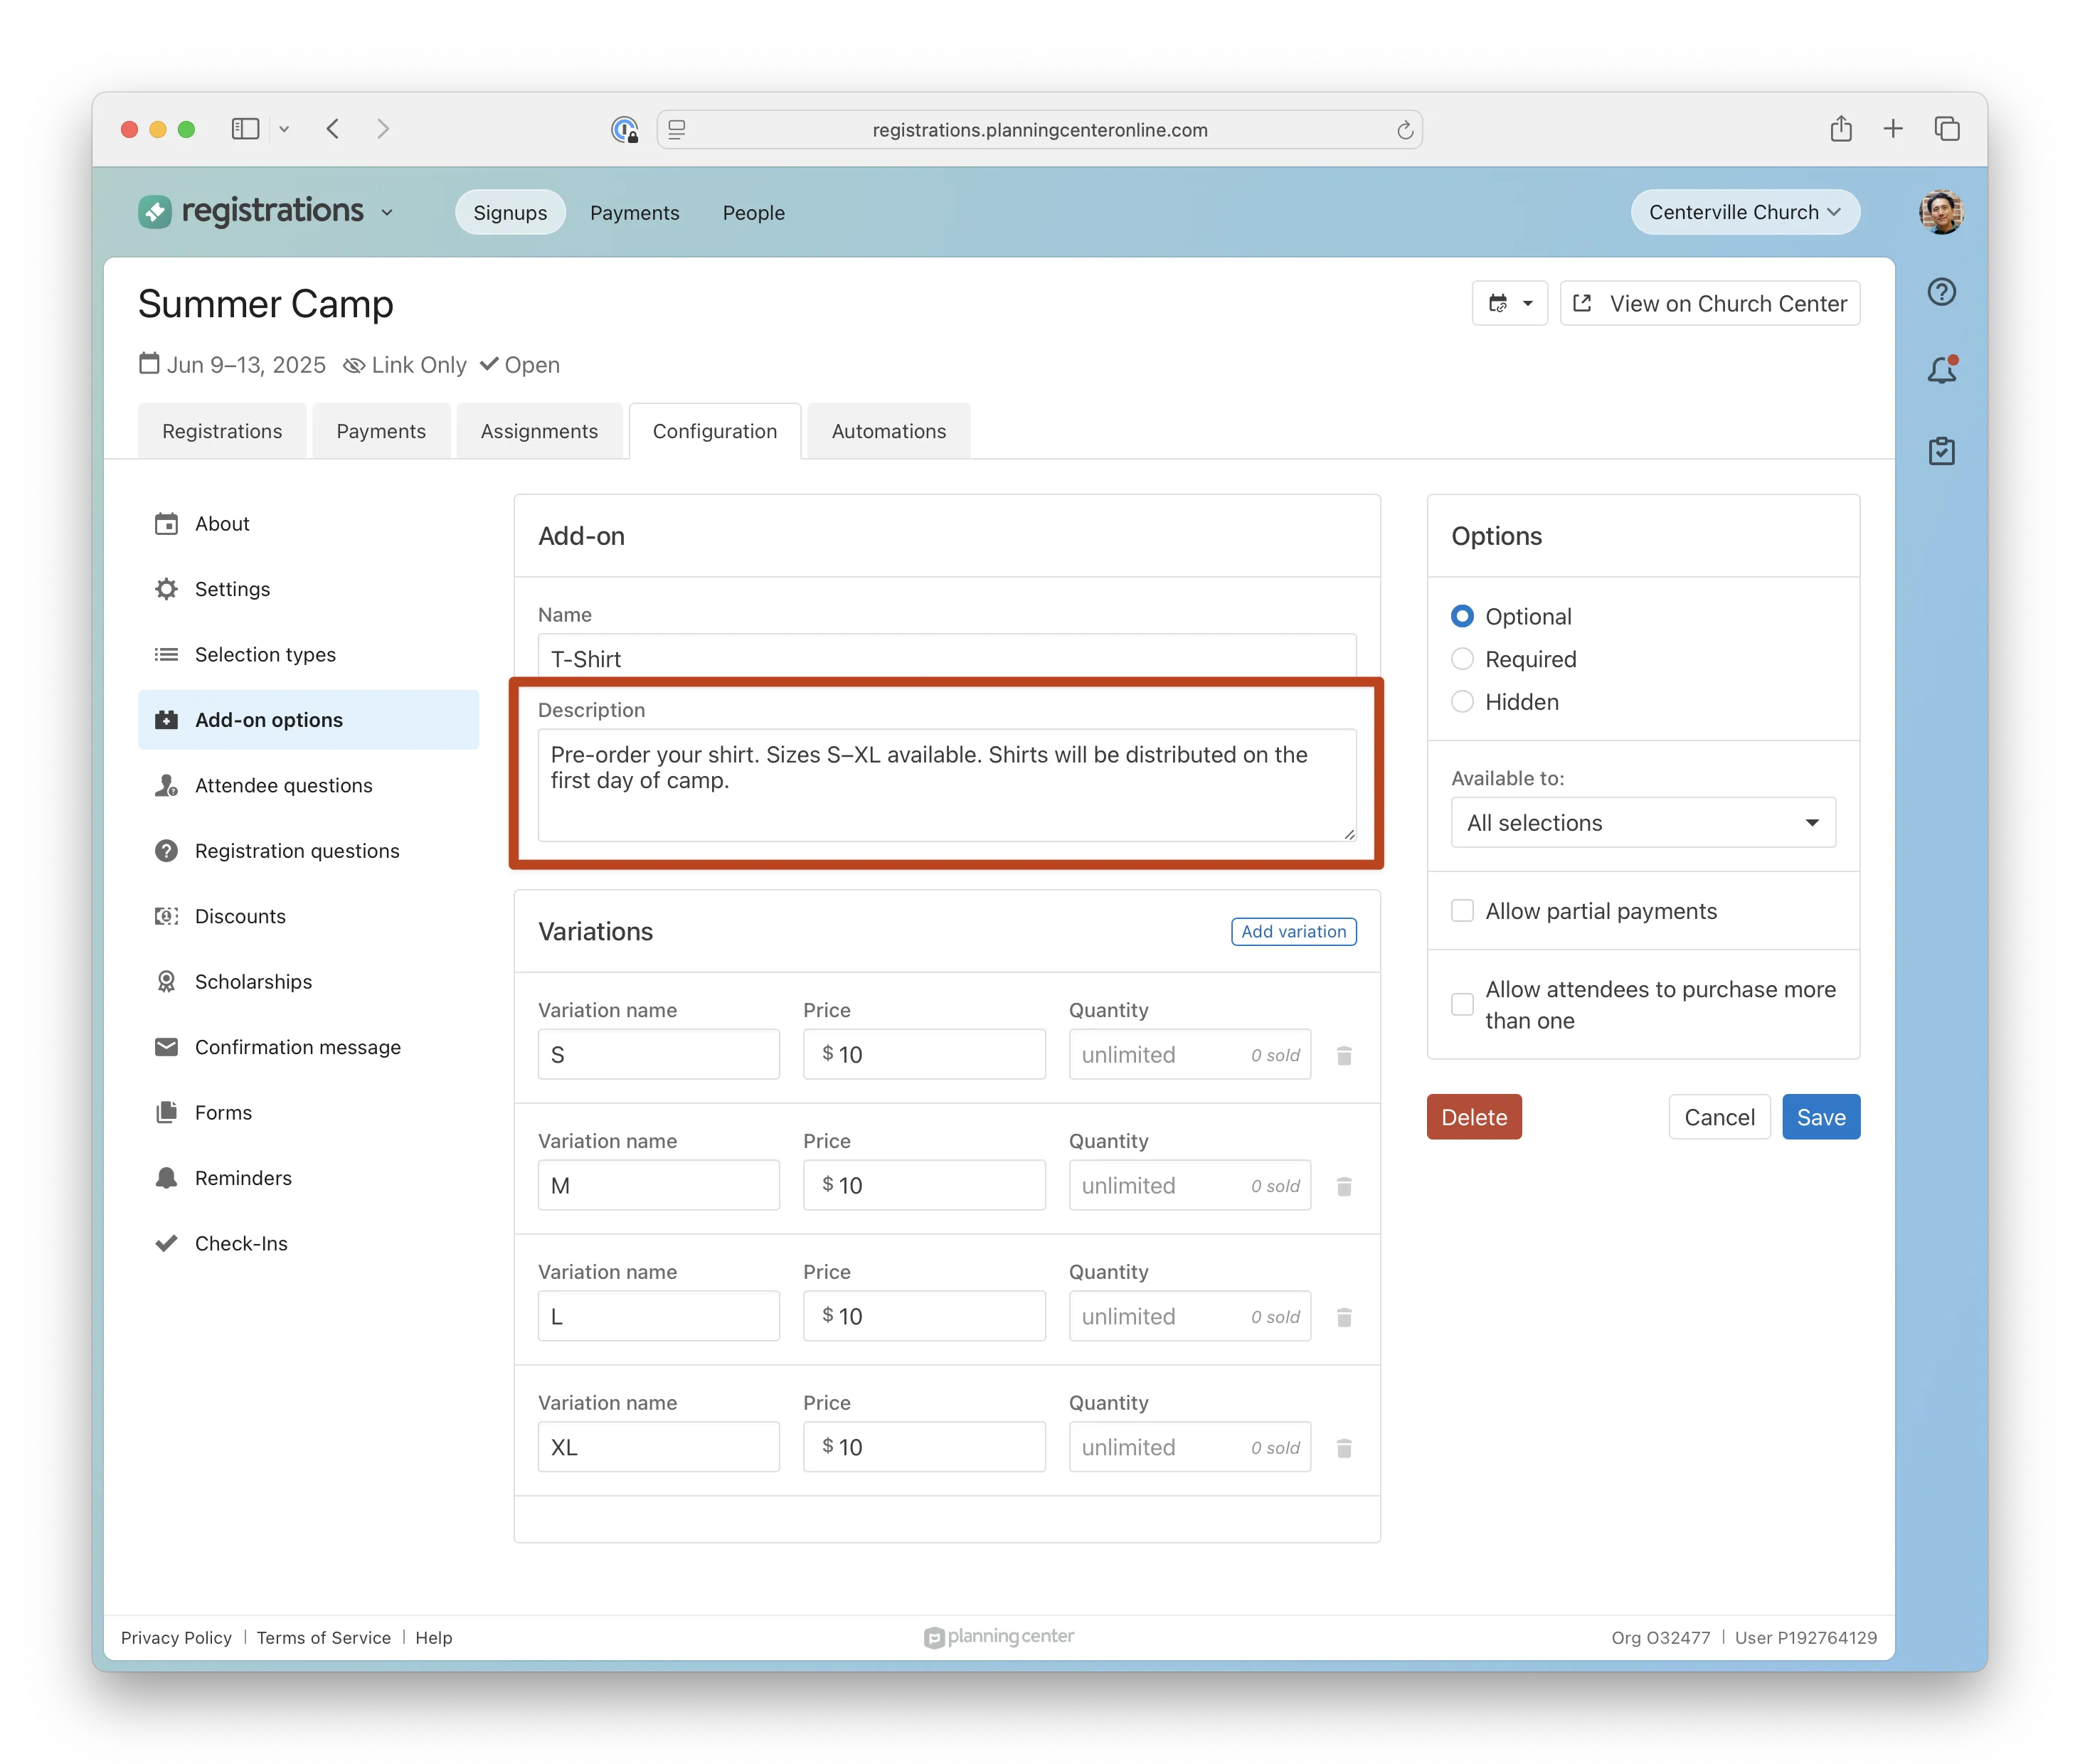Open Confirmation message in the sidebar
2080x1764 pixels.
309,1047
